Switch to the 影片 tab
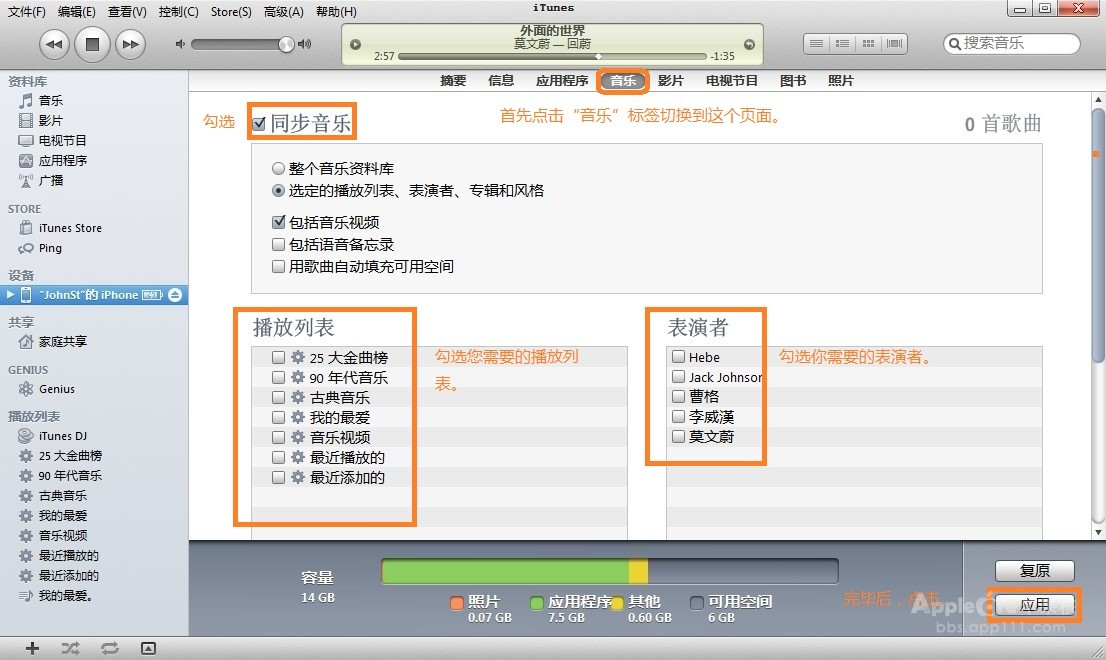The image size is (1106, 660). click(672, 81)
